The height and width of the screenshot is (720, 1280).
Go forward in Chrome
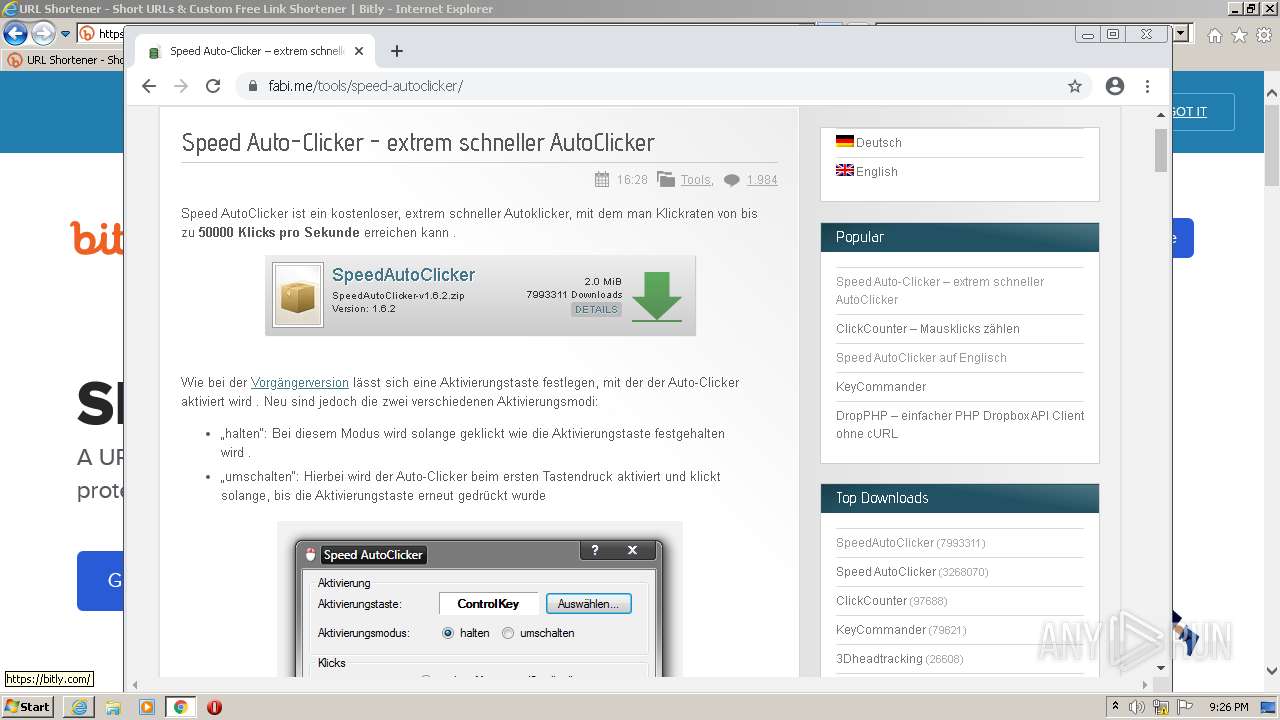pos(181,86)
